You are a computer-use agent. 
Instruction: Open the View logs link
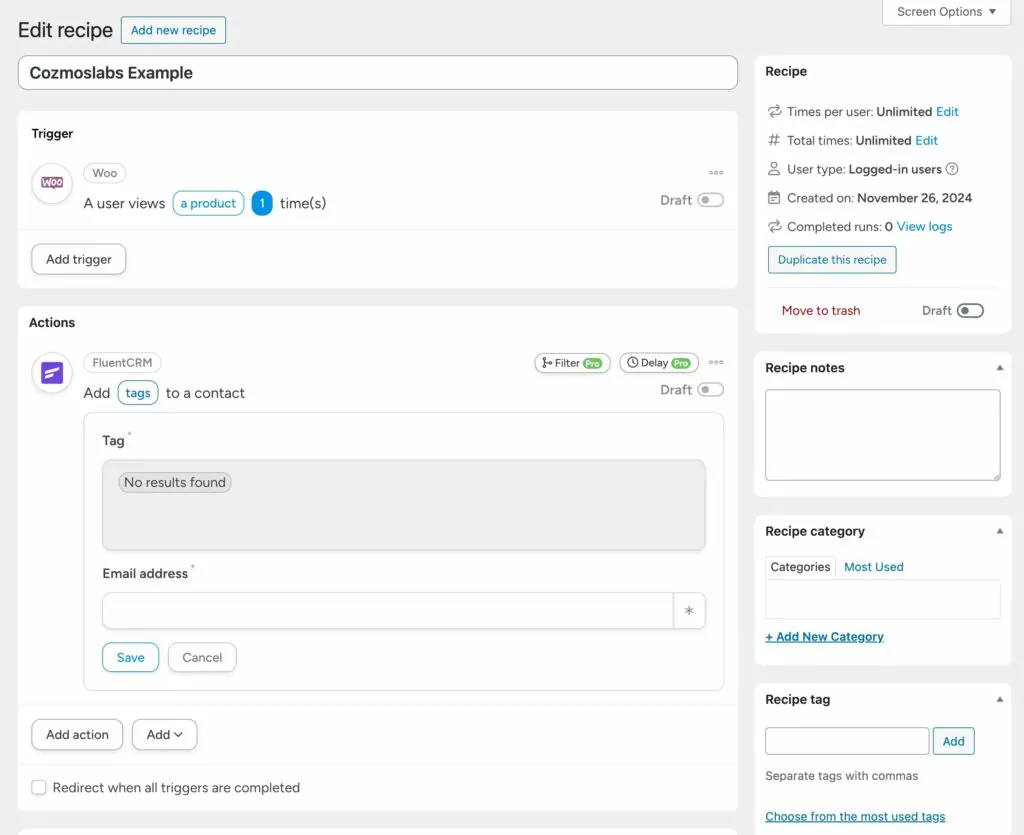[924, 227]
